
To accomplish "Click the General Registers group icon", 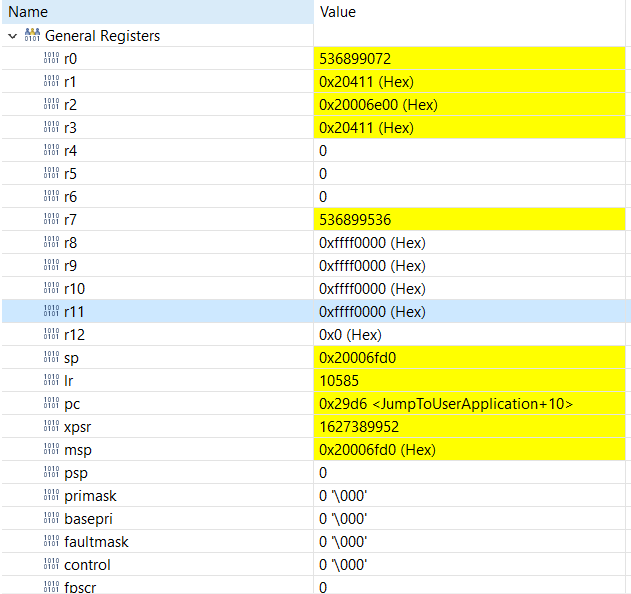I will point(32,36).
